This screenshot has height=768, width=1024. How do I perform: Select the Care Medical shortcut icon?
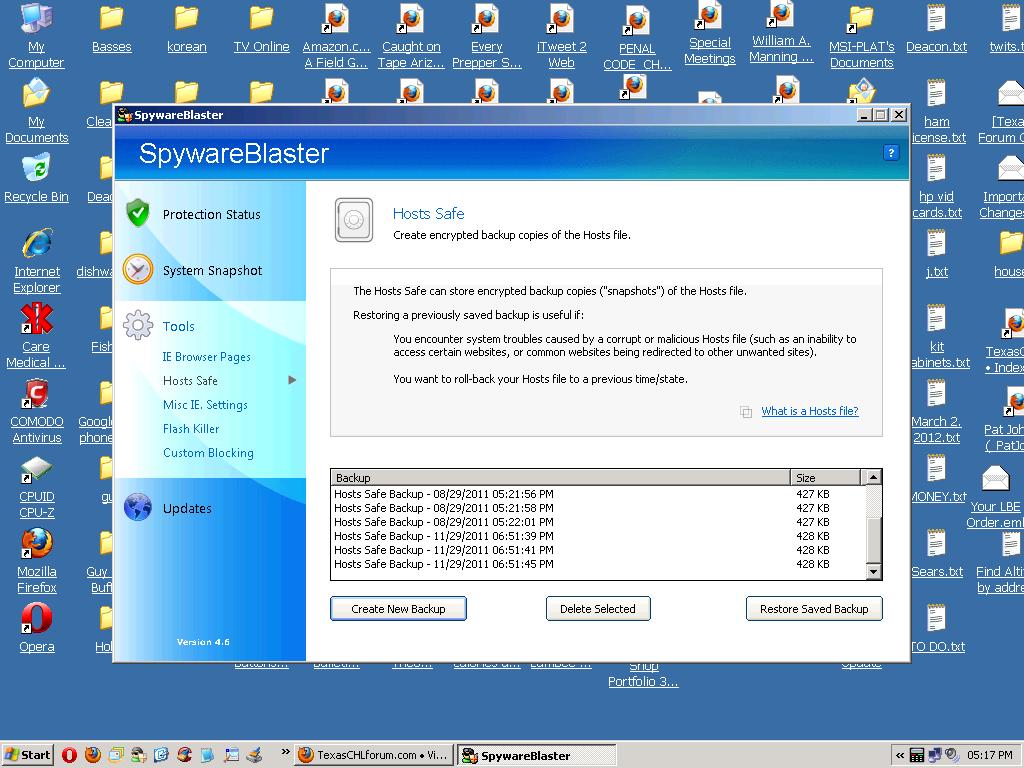click(x=36, y=318)
